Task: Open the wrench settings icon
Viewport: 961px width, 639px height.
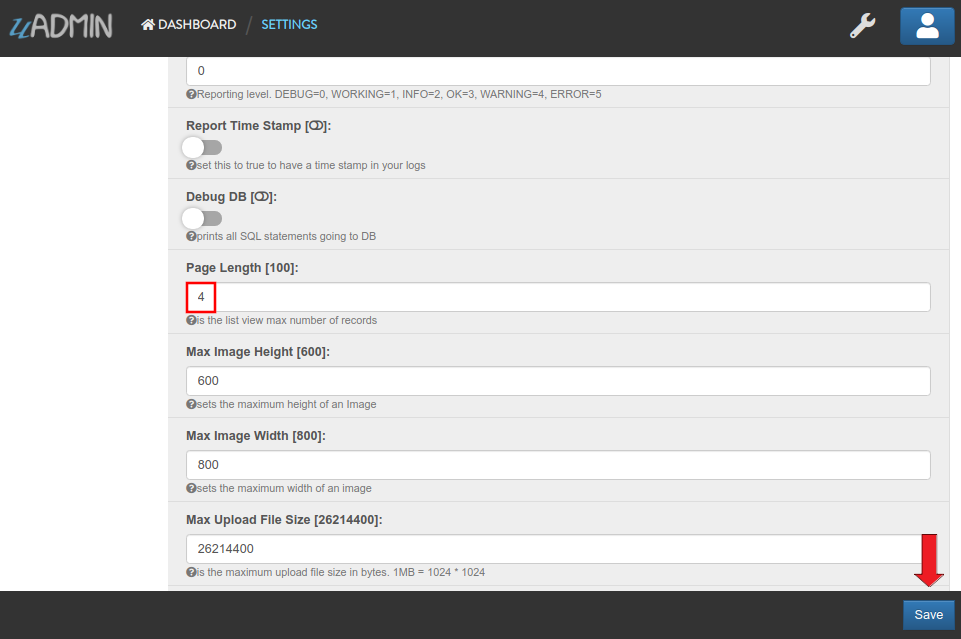Action: (862, 26)
